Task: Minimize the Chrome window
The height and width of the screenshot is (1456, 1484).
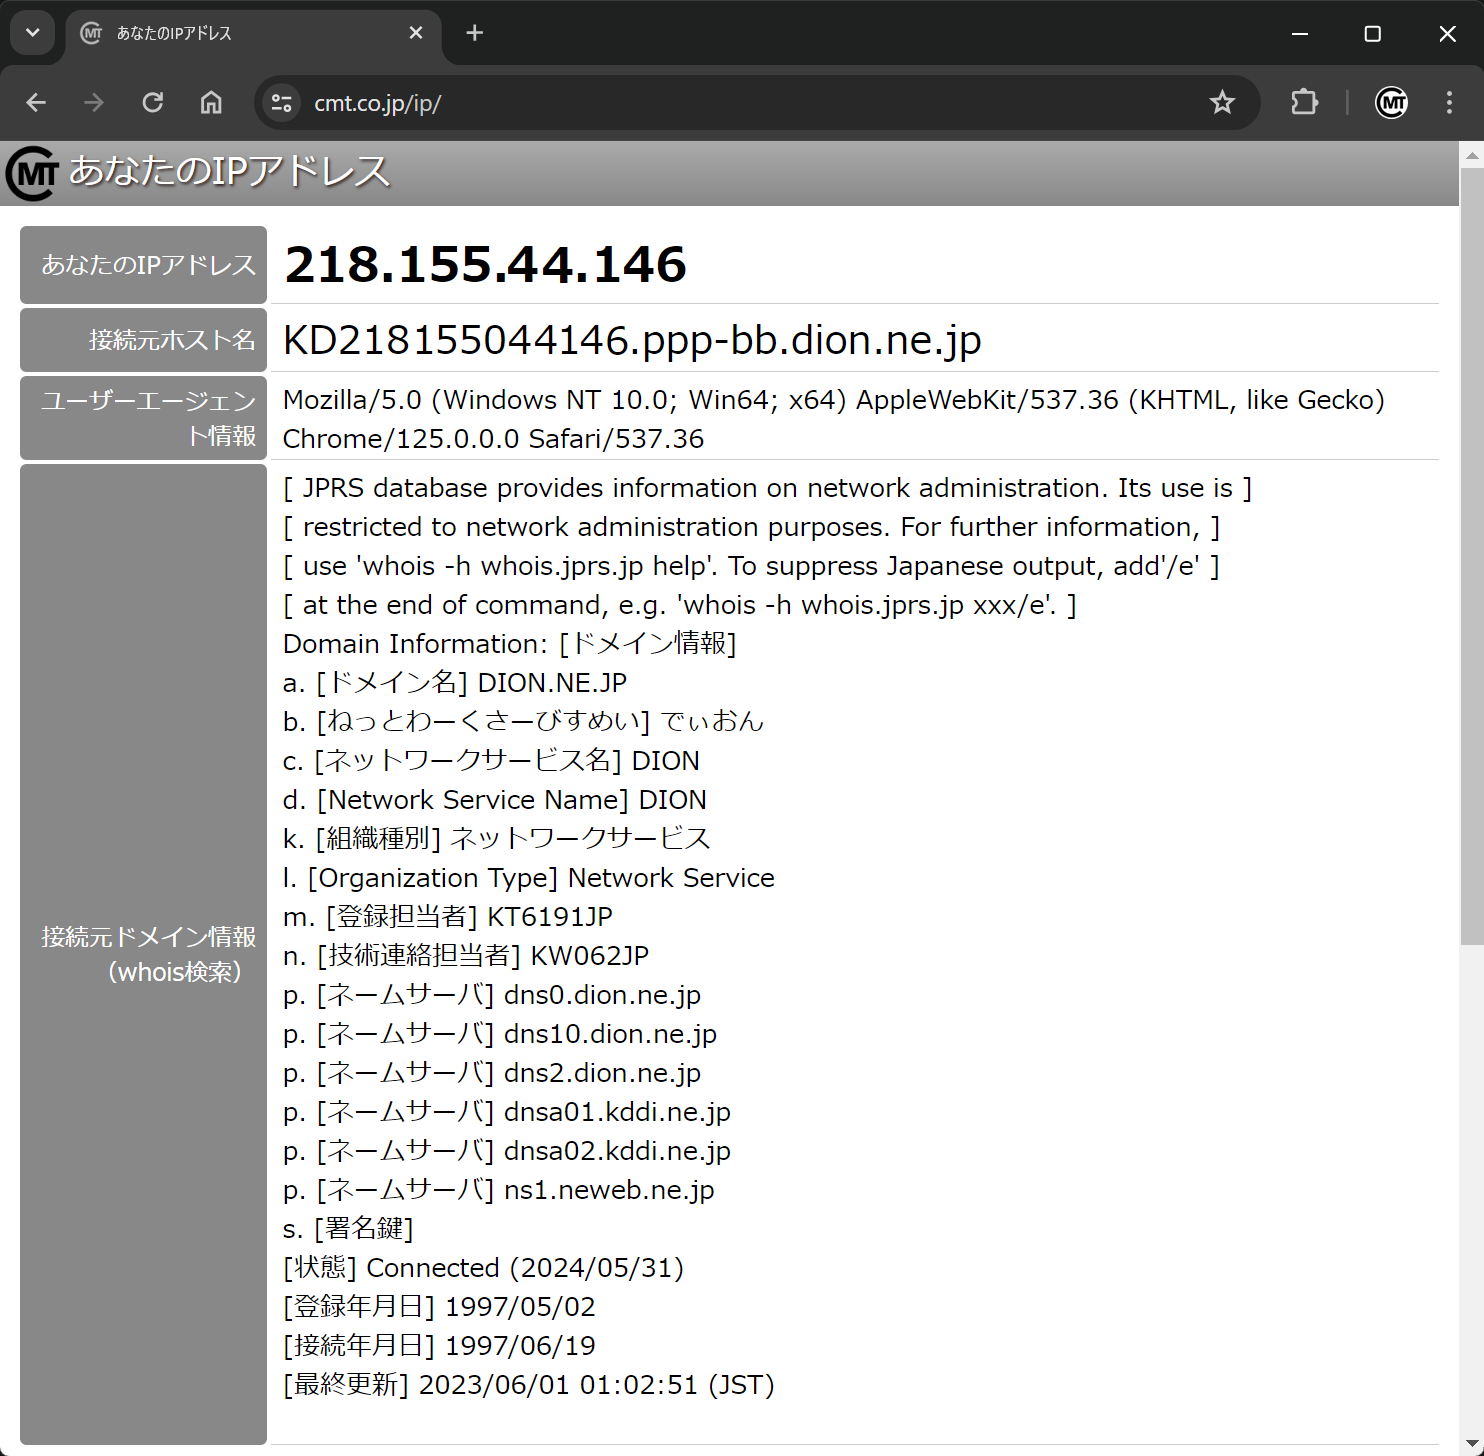Action: 1300,33
